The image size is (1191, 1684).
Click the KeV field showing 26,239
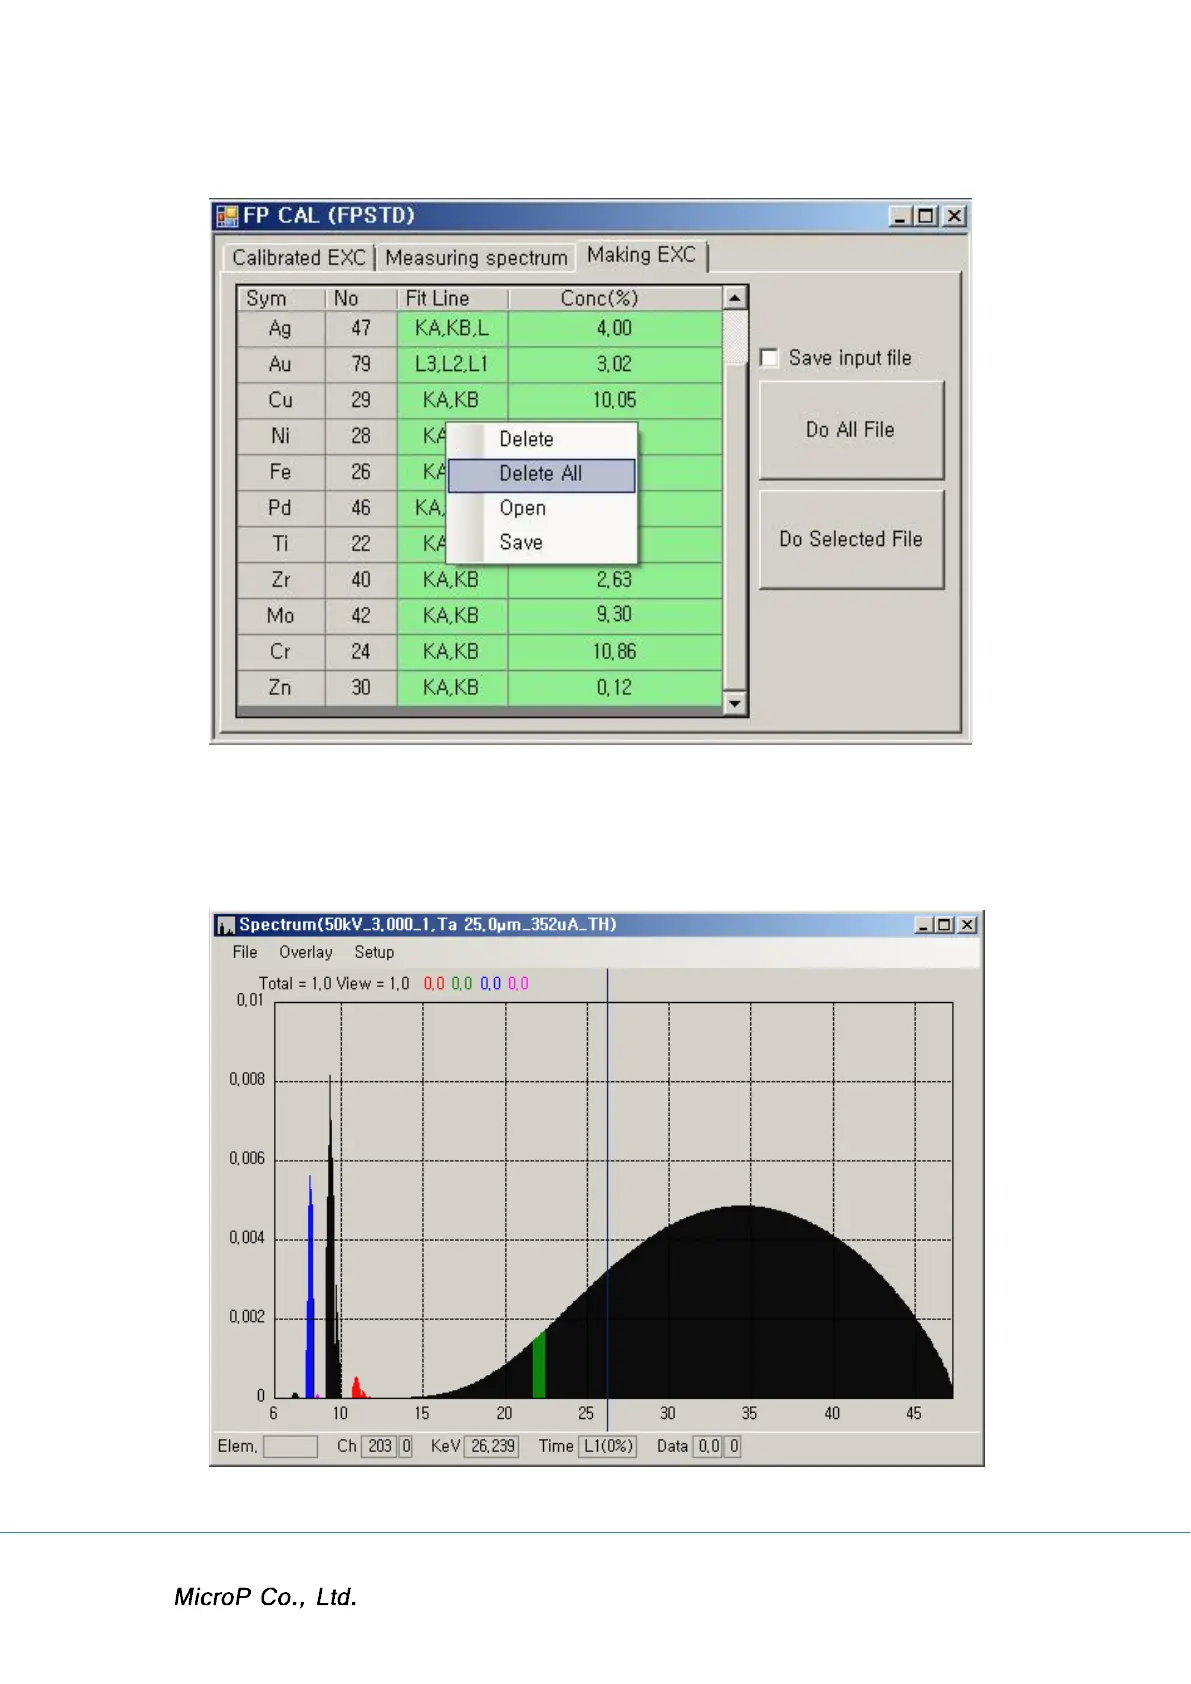pyautogui.click(x=493, y=1446)
